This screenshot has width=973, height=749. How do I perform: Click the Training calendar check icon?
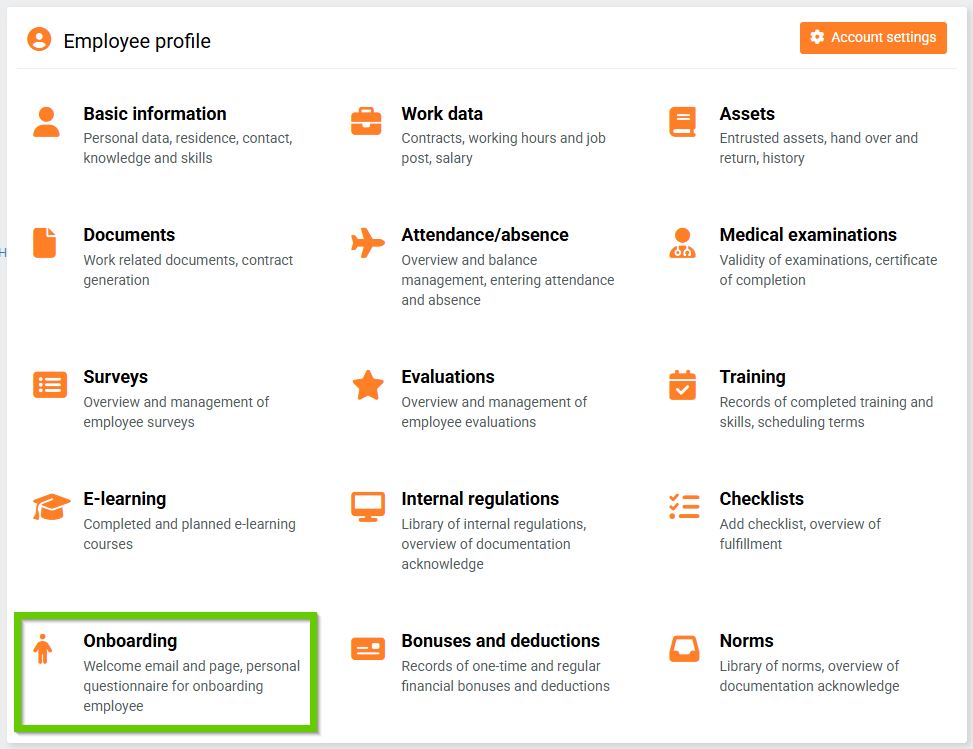pos(683,385)
